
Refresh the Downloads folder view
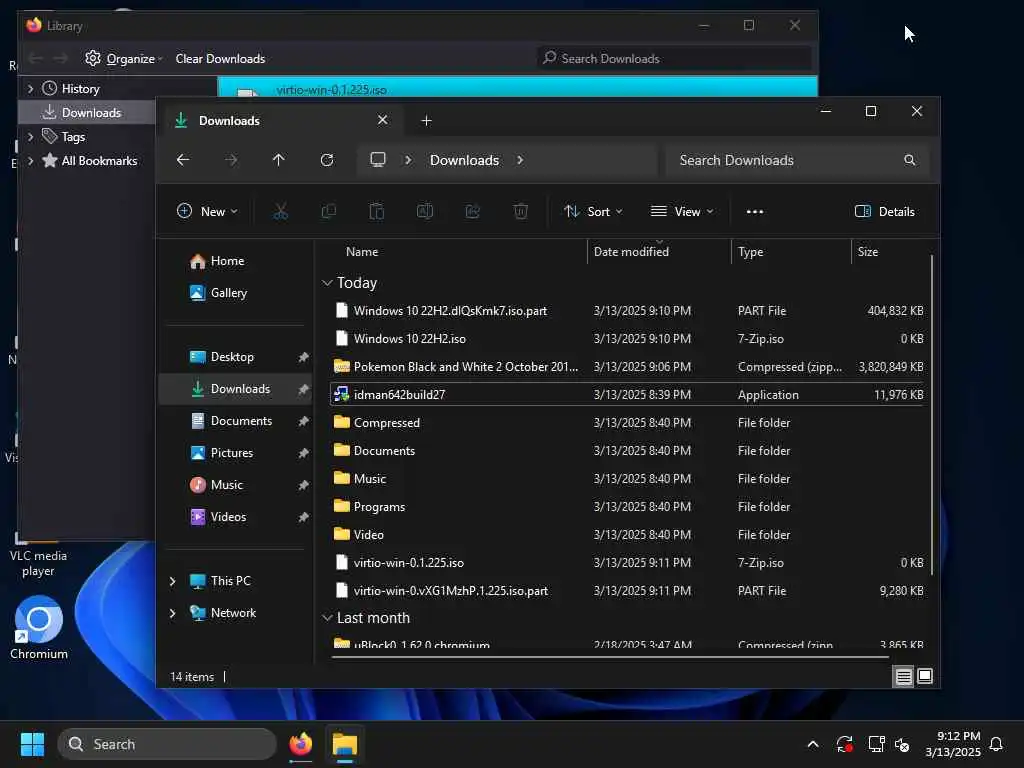pyautogui.click(x=327, y=160)
